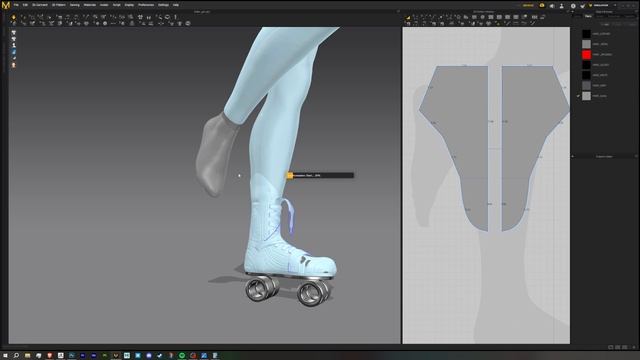Open Windows Start menu
640x360 pixels.
(x=5, y=356)
